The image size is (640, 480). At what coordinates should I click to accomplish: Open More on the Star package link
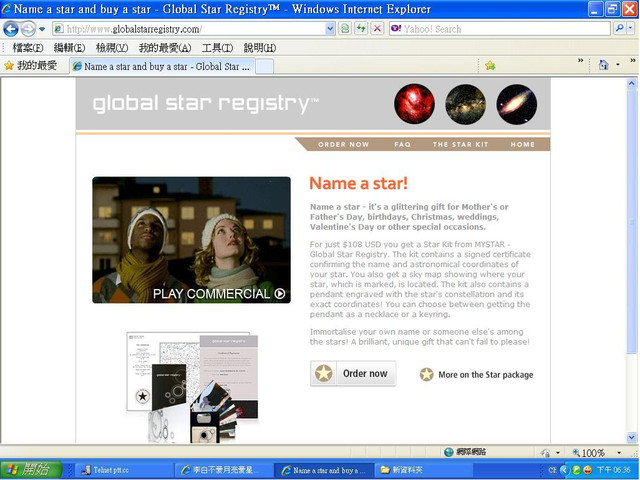486,375
